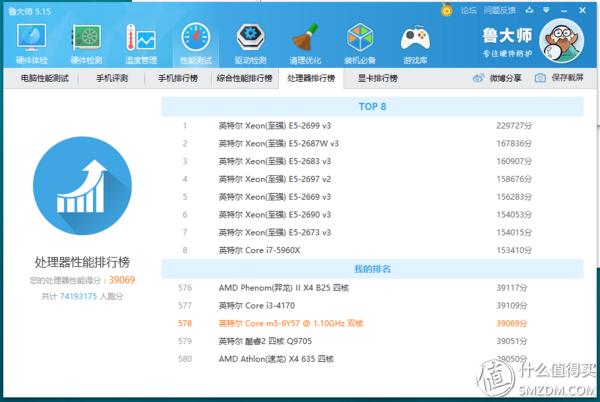Click the large ranking chart circle graphic
The image size is (600, 402).
pos(82,186)
